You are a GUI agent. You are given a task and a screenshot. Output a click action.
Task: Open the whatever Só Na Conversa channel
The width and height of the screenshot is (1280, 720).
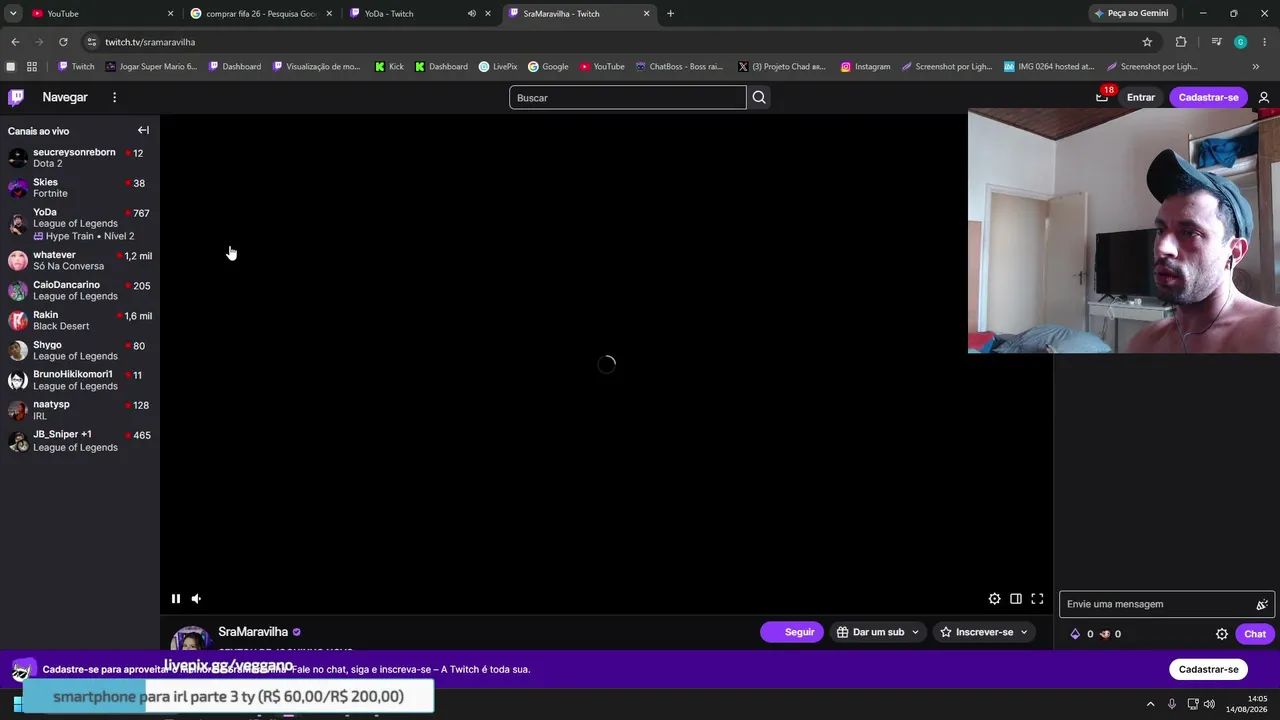pyautogui.click(x=80, y=260)
